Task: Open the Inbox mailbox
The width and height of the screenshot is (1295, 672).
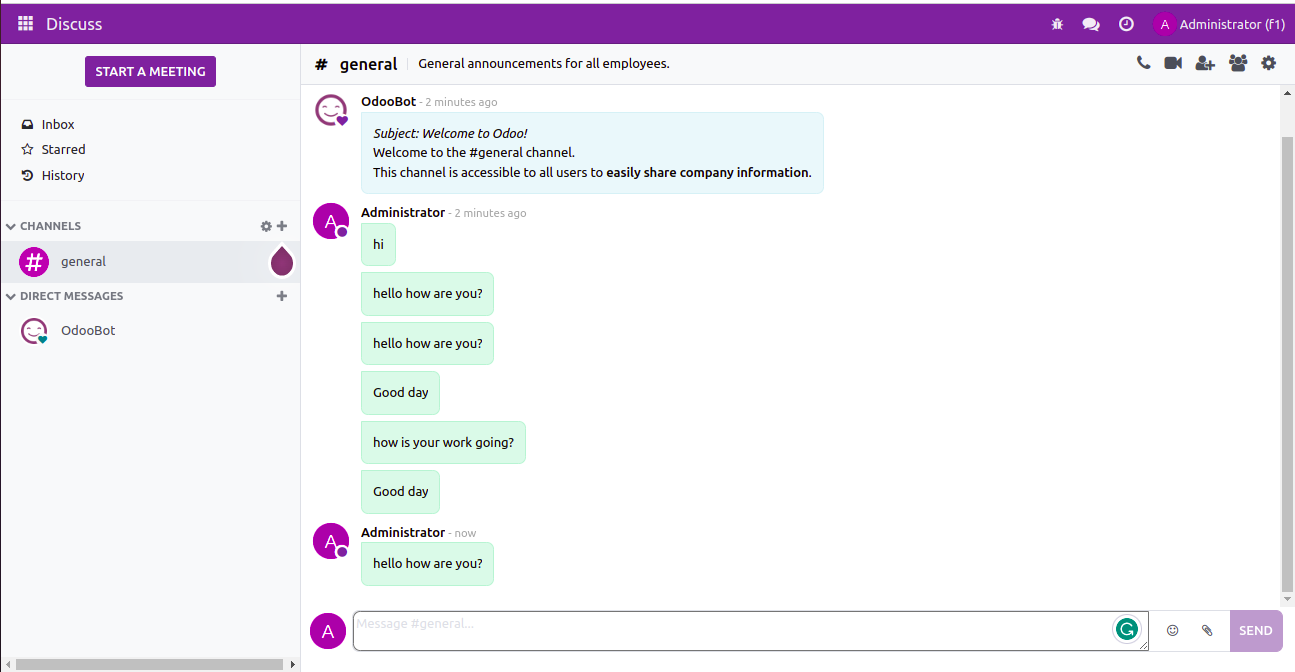Action: tap(58, 125)
